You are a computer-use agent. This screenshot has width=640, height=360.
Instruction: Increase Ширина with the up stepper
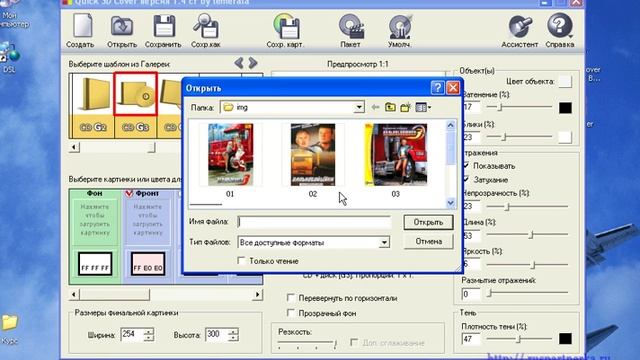(x=149, y=331)
